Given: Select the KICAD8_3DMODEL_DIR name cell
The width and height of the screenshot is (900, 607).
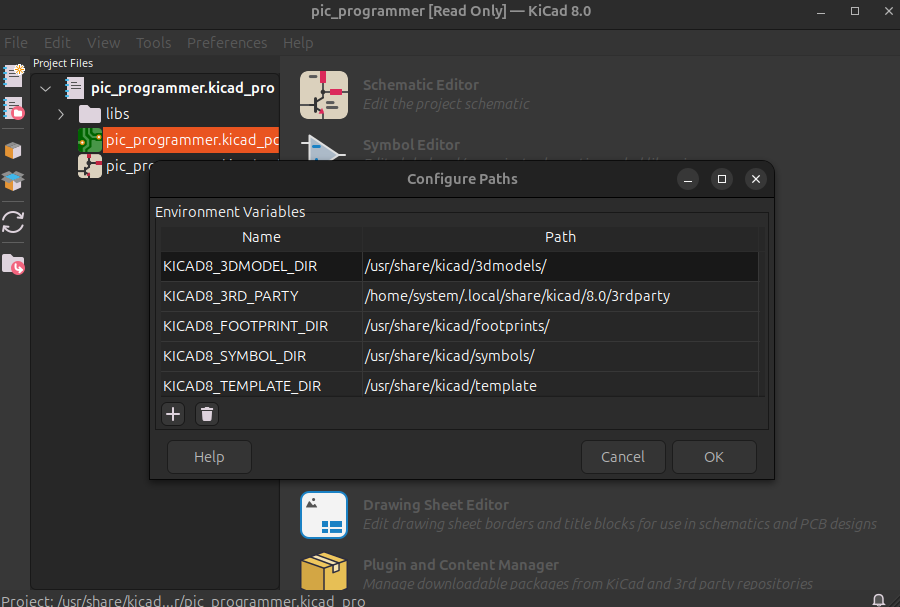Looking at the screenshot, I should point(261,266).
